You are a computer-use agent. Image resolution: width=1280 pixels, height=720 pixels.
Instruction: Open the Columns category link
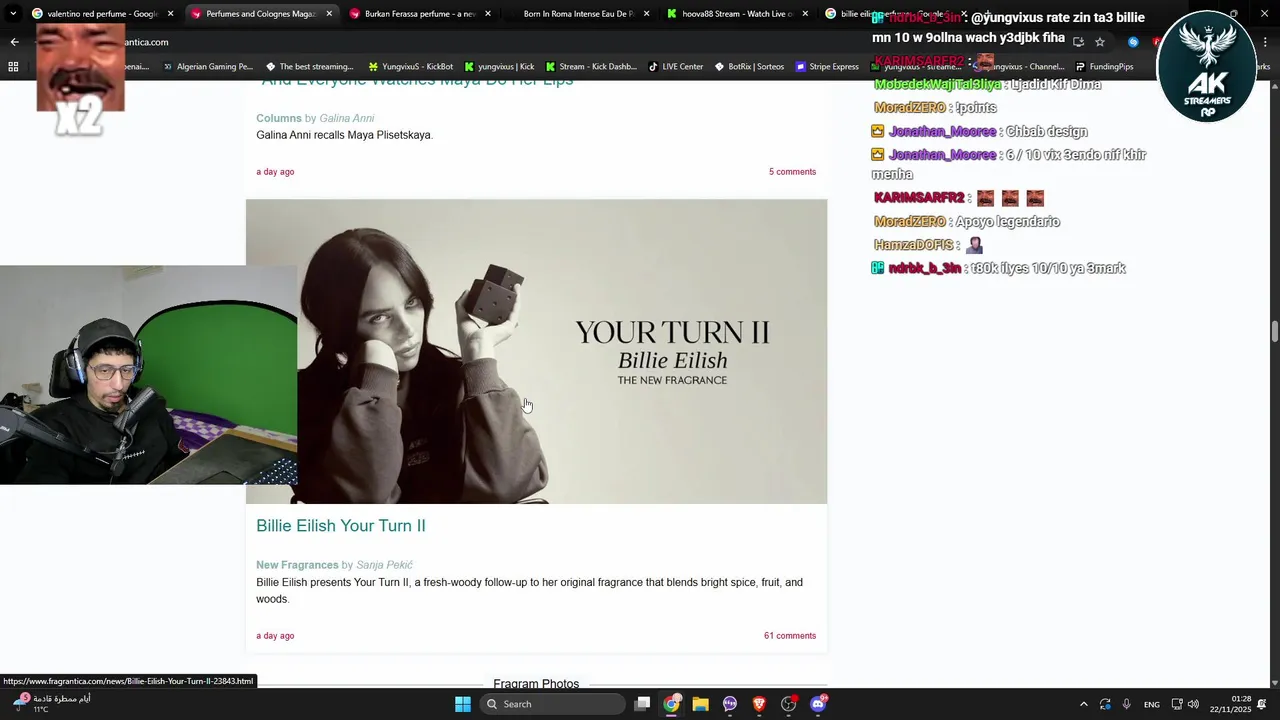tap(278, 118)
